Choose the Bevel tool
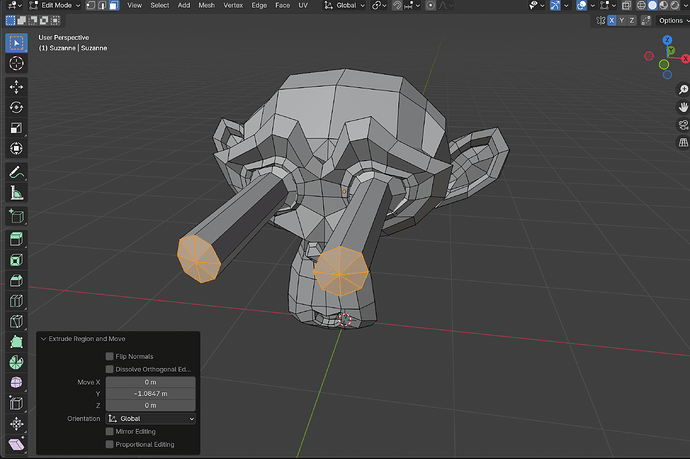 (x=16, y=280)
